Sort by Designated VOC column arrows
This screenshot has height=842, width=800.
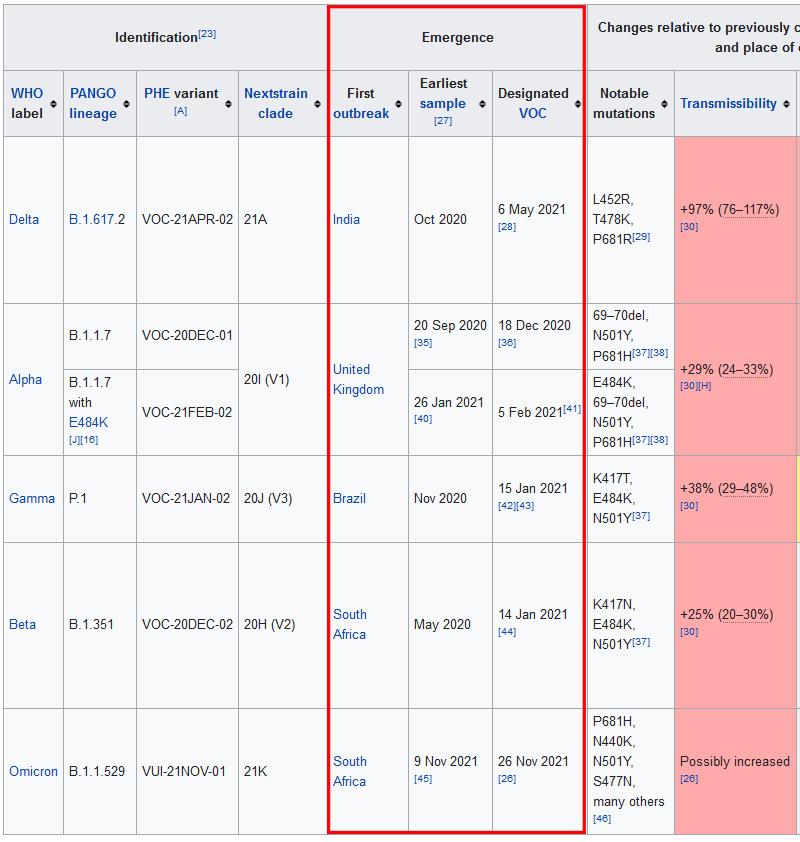click(578, 104)
